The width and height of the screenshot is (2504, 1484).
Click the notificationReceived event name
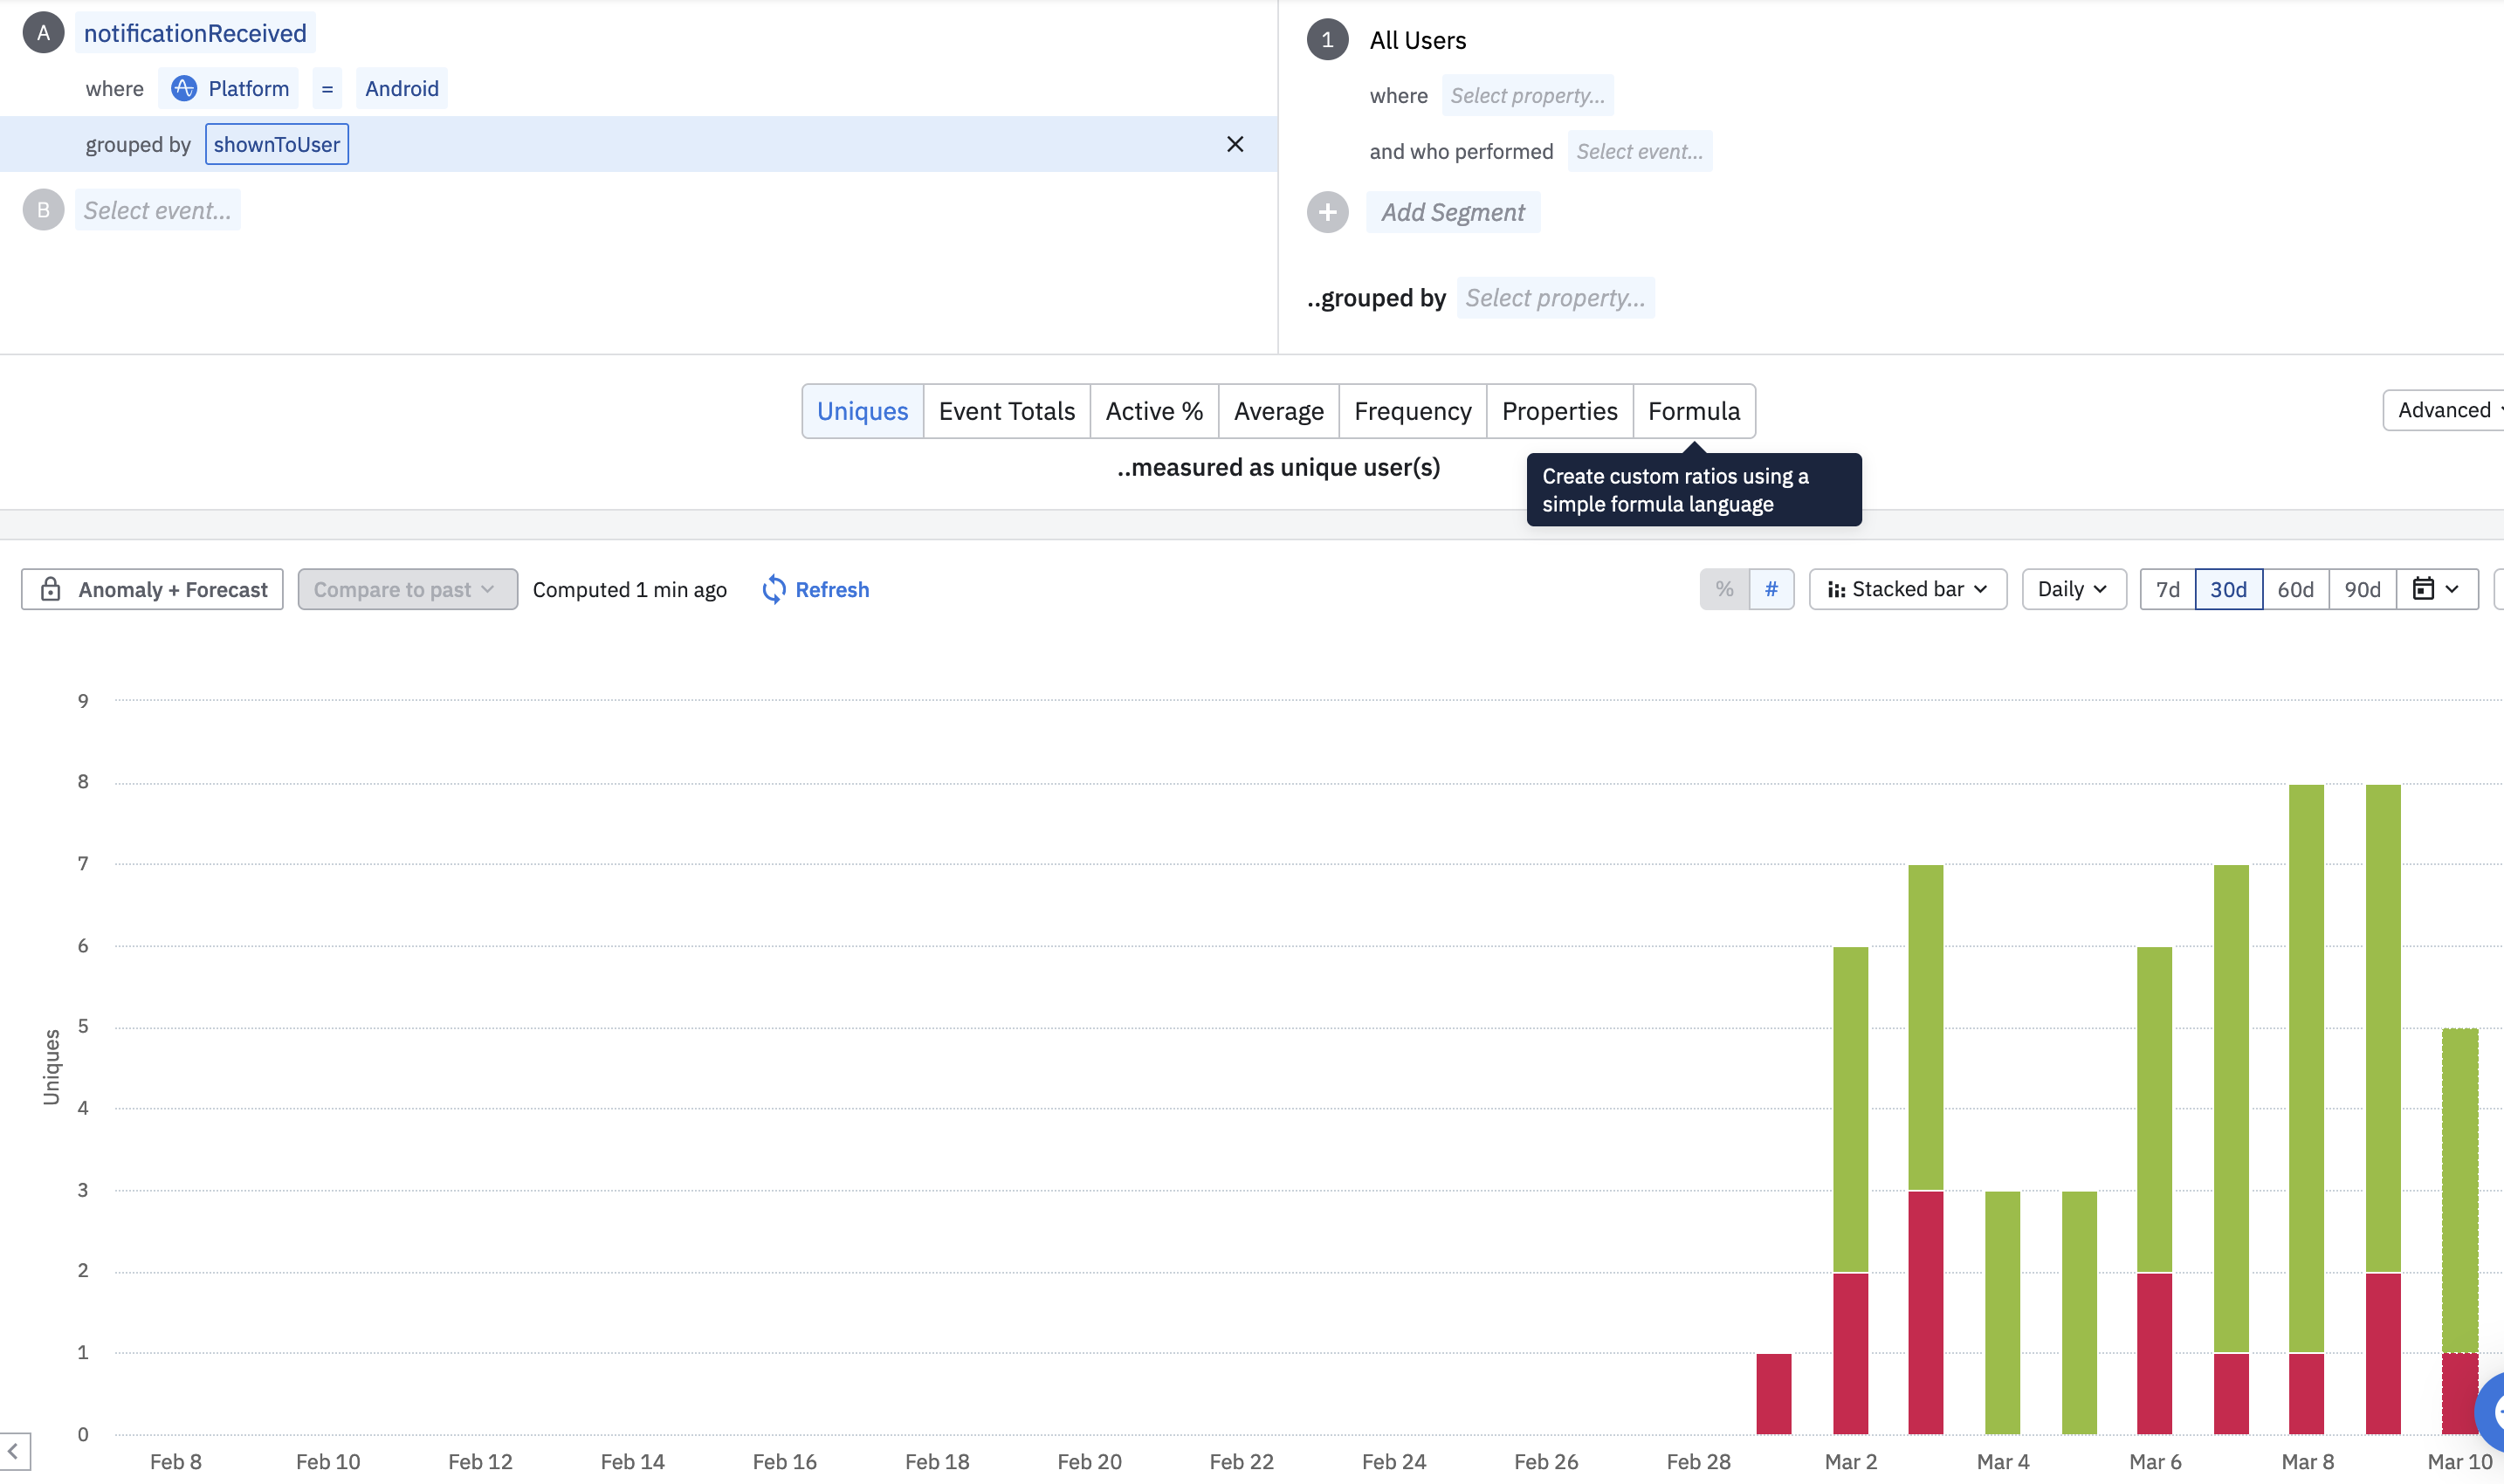click(195, 33)
